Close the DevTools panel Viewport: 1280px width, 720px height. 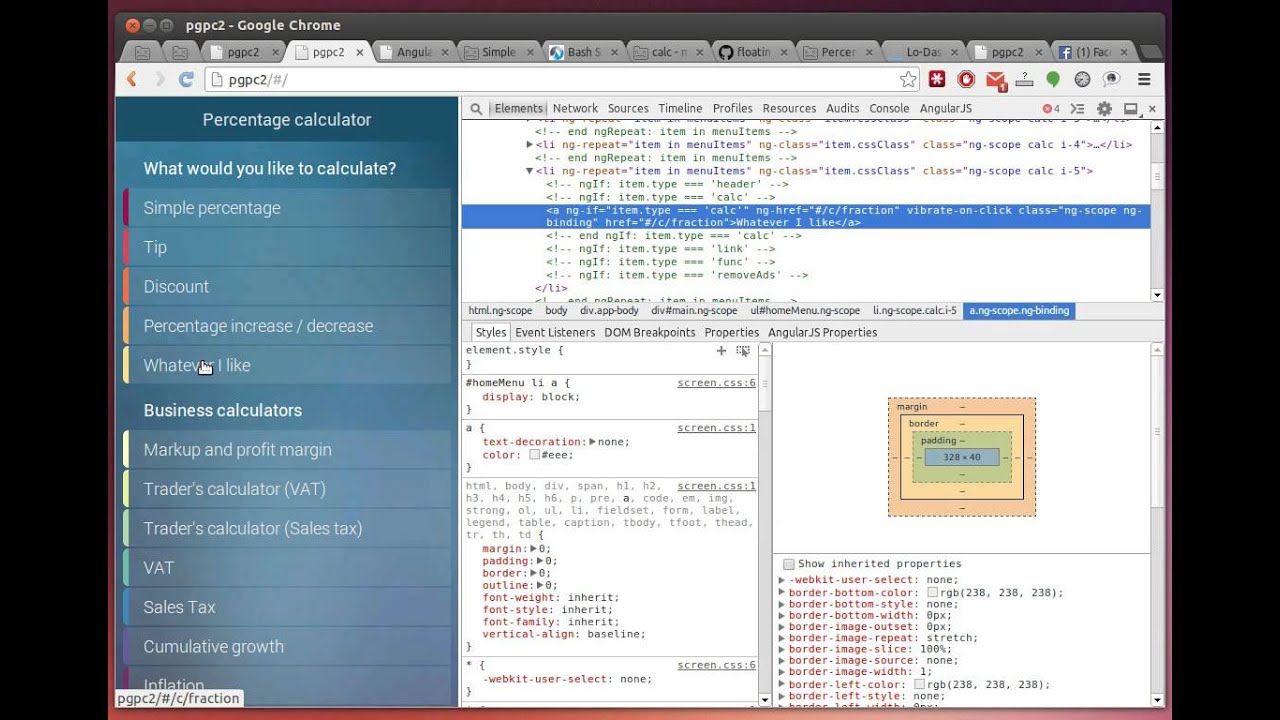coord(1152,109)
